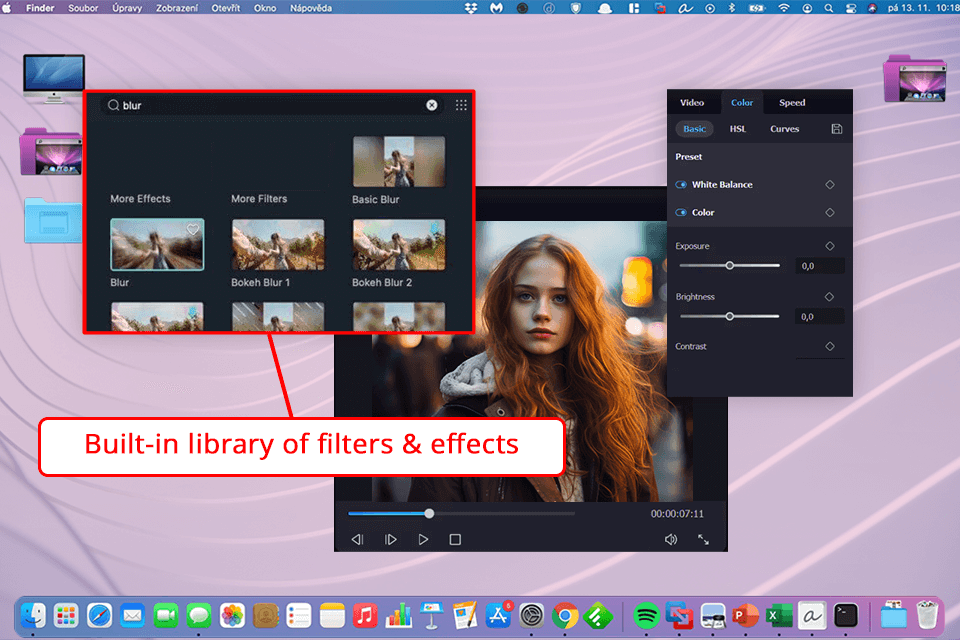Open Wi-Fi status in the menu bar
960x640 pixels.
click(784, 8)
